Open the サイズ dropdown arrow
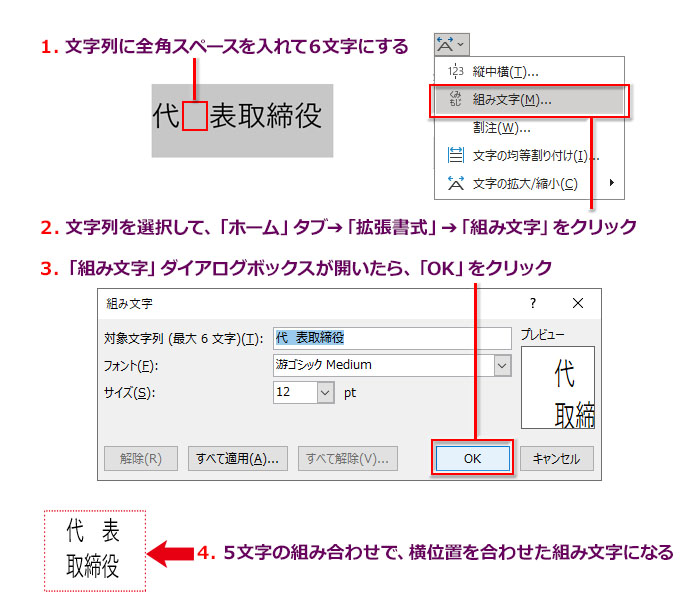 click(325, 393)
